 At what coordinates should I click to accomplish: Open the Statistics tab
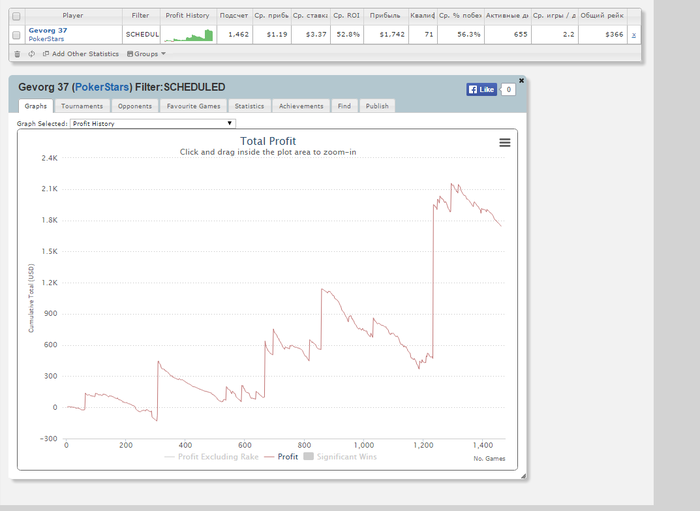point(249,106)
